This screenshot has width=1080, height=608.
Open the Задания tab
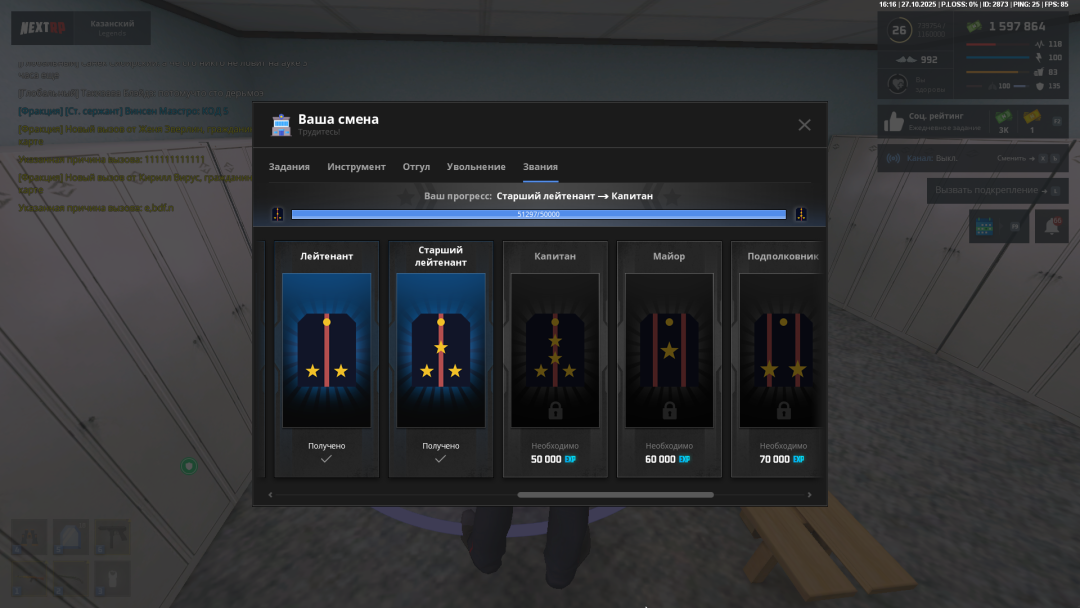click(289, 167)
